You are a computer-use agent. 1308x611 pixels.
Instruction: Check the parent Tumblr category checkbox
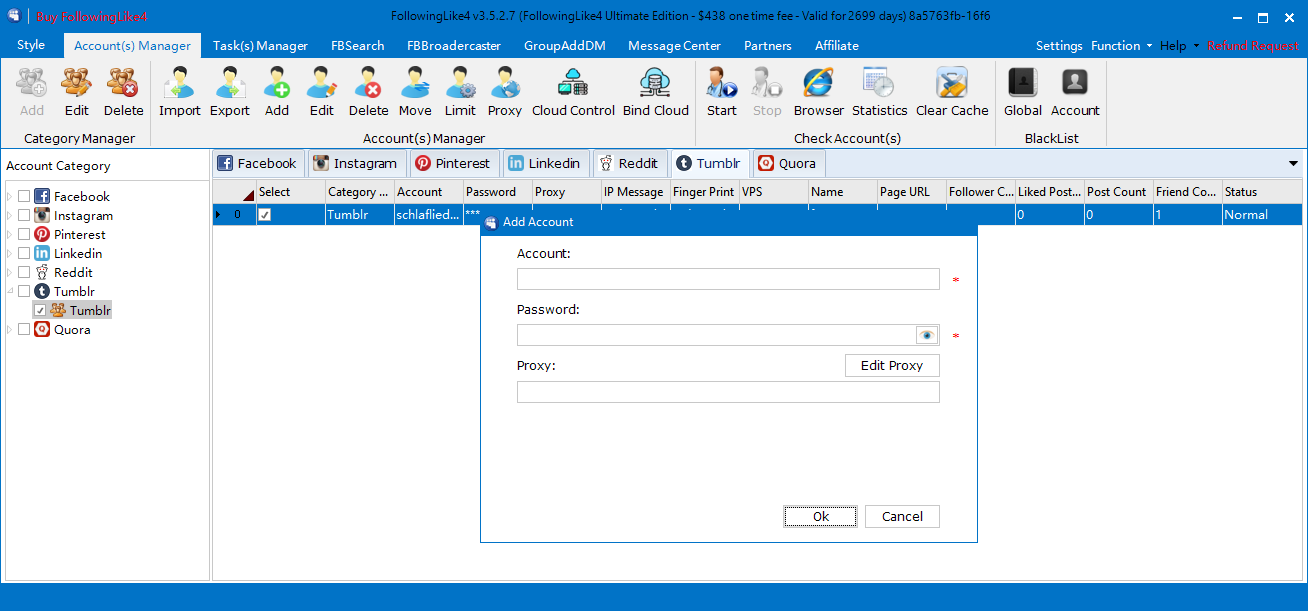(x=24, y=292)
